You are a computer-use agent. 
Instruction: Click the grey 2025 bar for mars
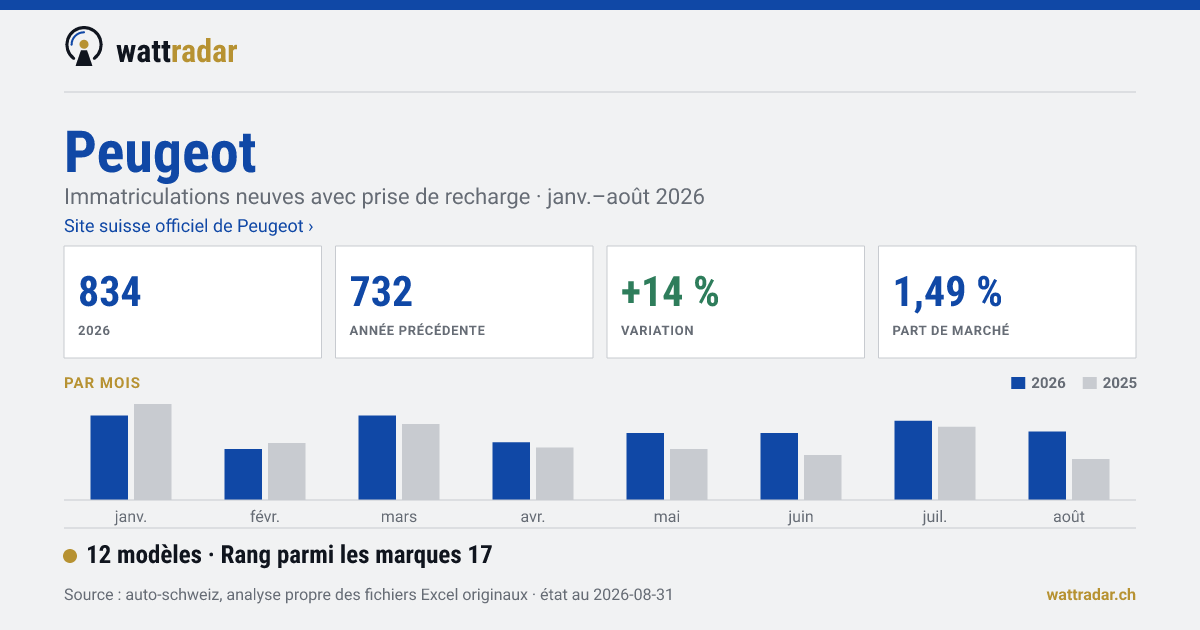point(421,462)
